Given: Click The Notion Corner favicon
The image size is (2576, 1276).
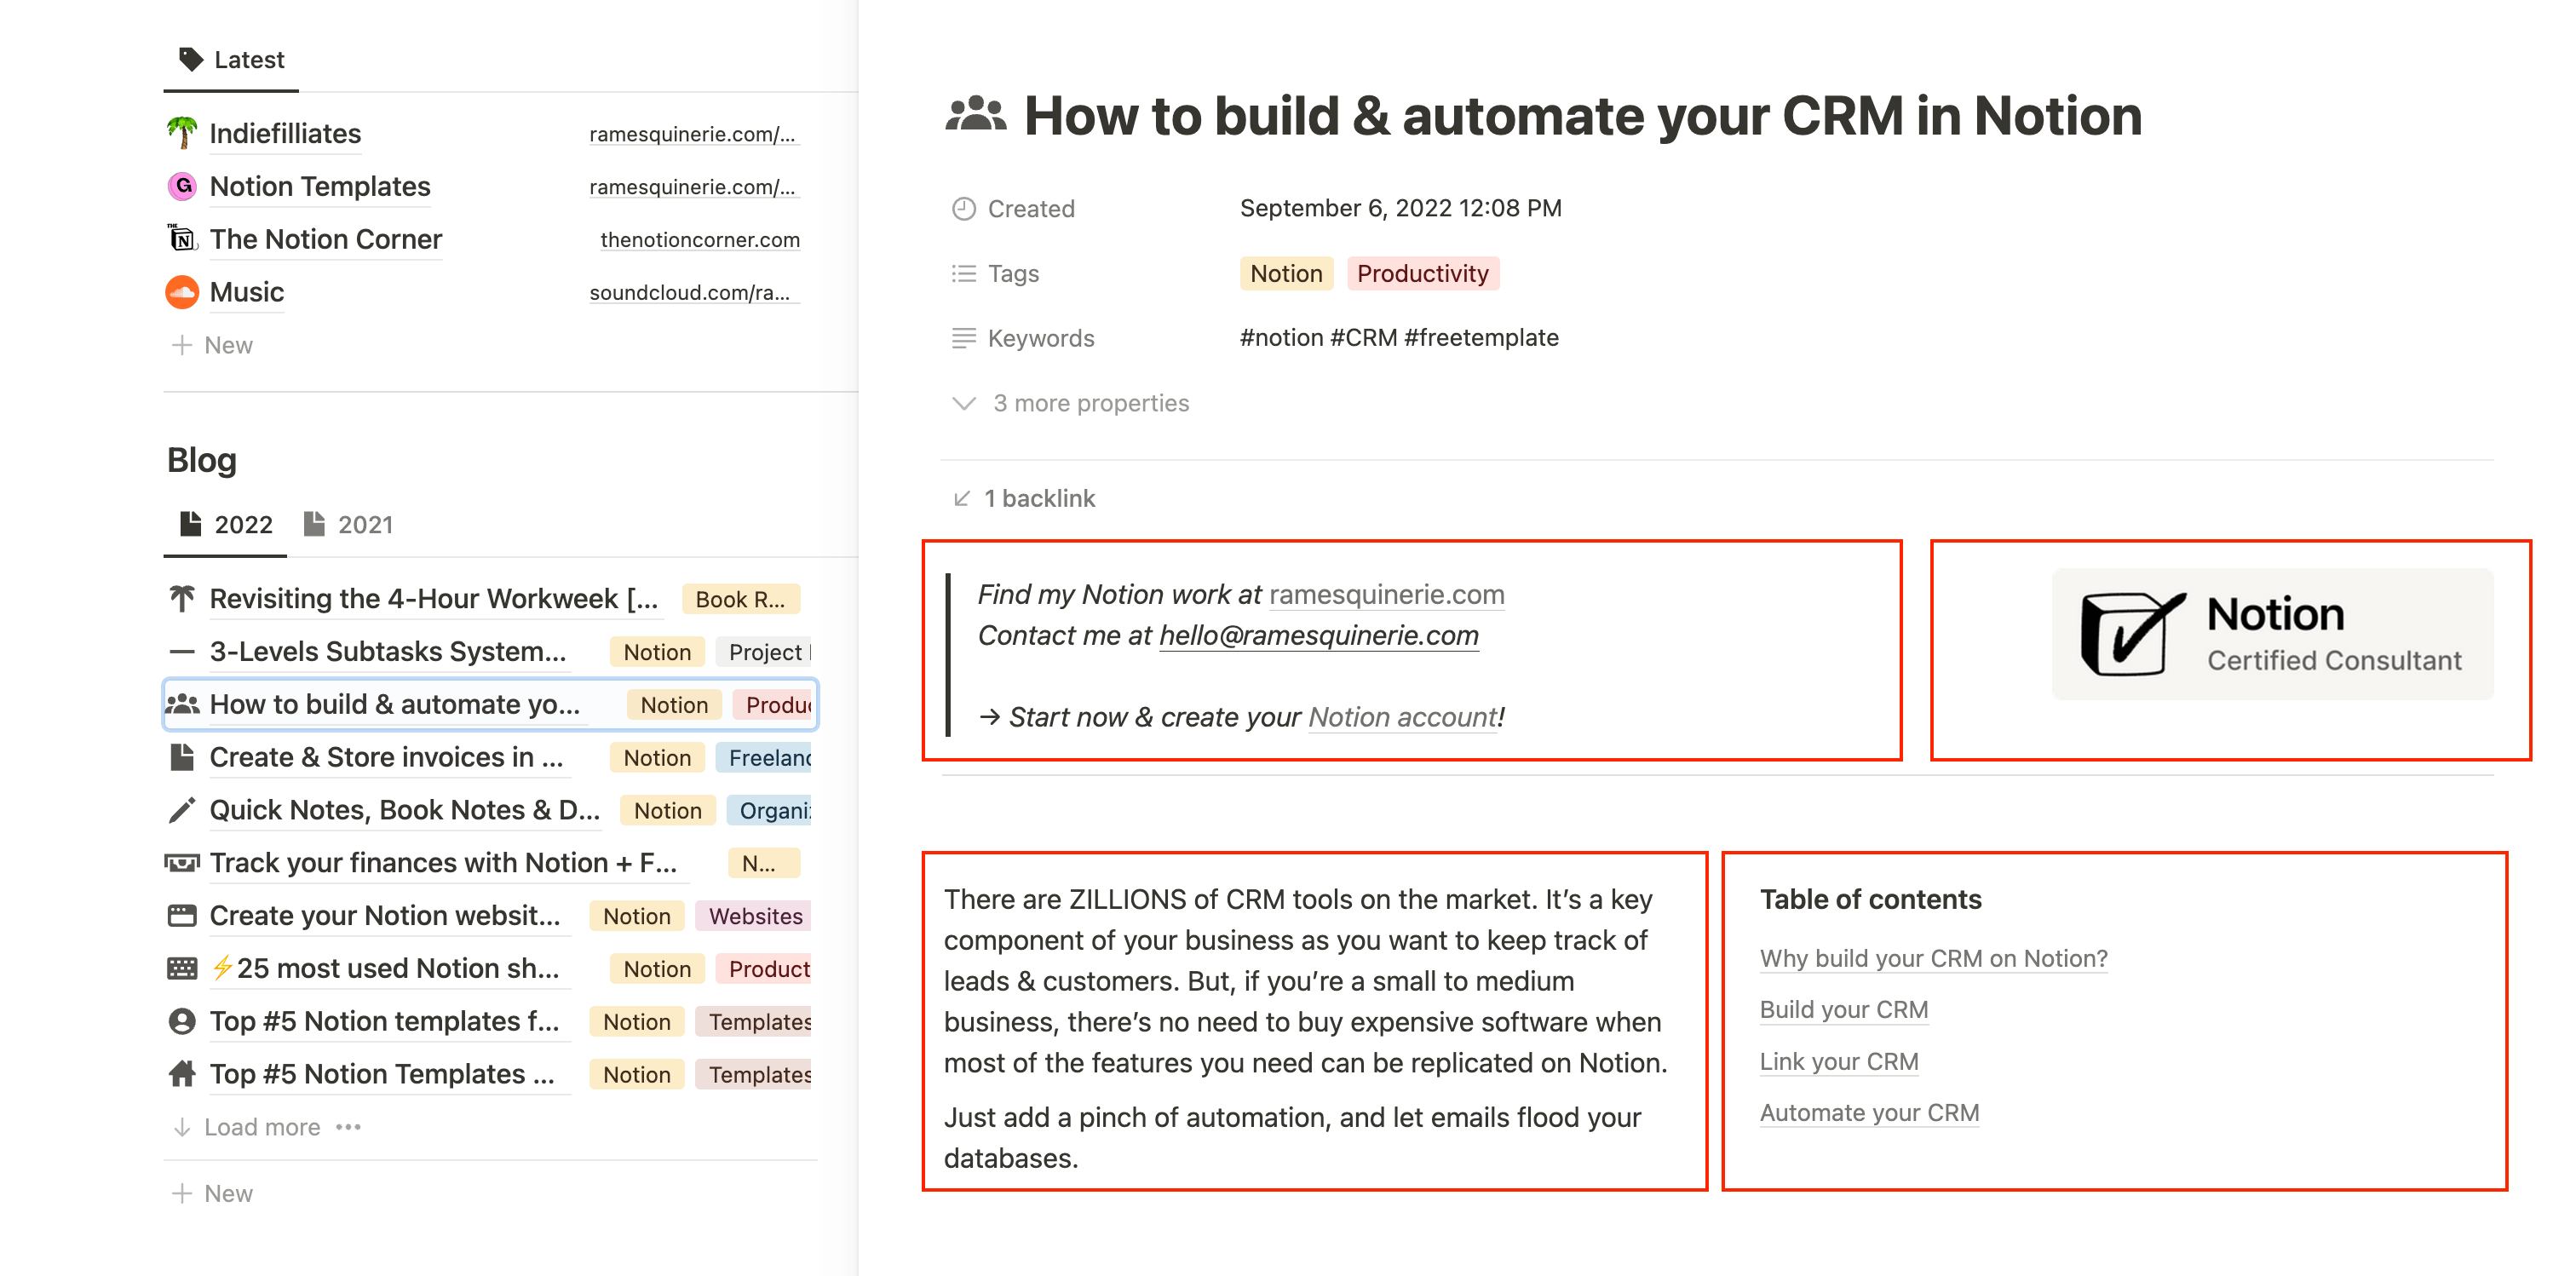Looking at the screenshot, I should point(182,238).
